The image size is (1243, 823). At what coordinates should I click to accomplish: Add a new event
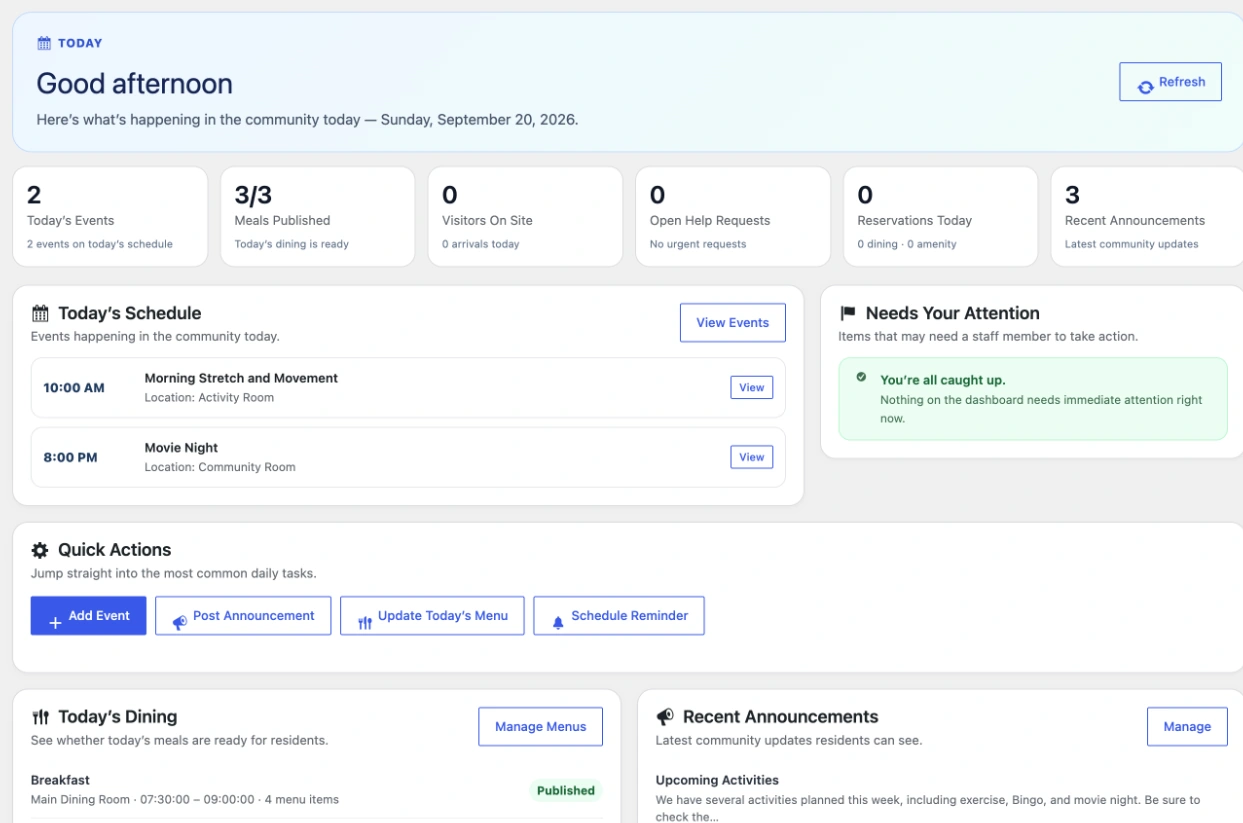coord(88,616)
